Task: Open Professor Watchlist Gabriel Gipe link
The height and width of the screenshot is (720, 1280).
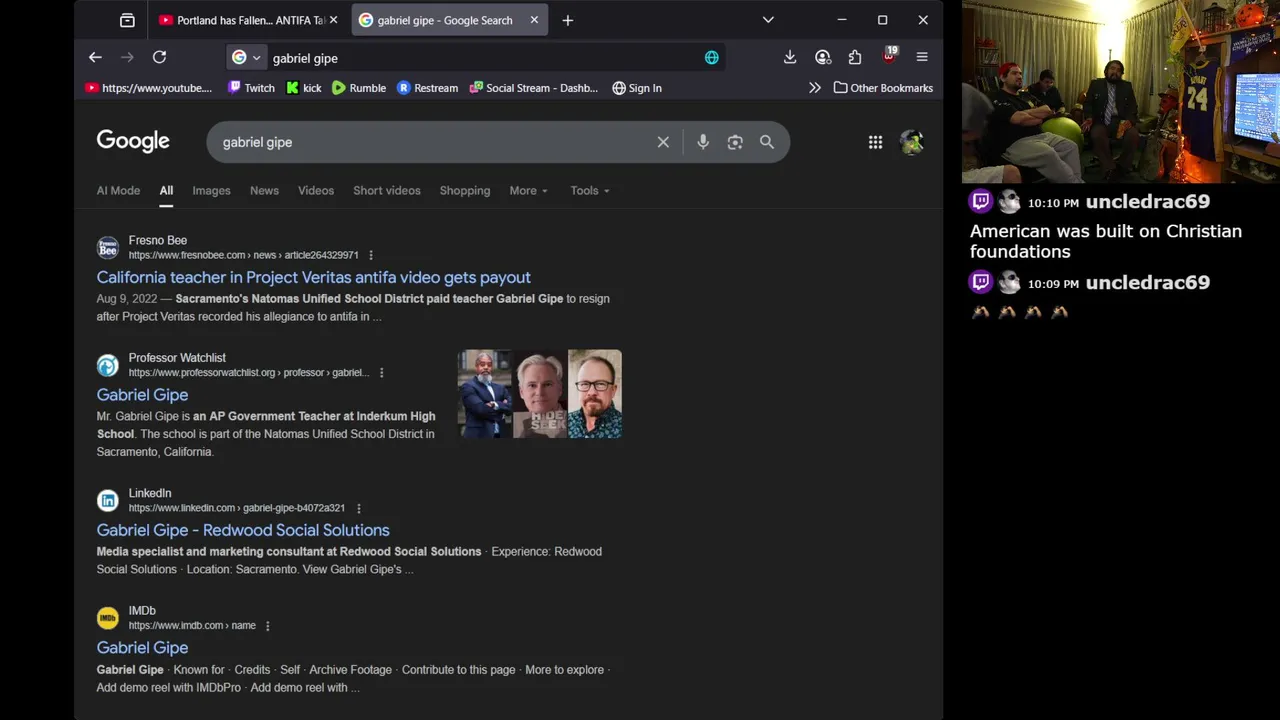Action: point(142,395)
